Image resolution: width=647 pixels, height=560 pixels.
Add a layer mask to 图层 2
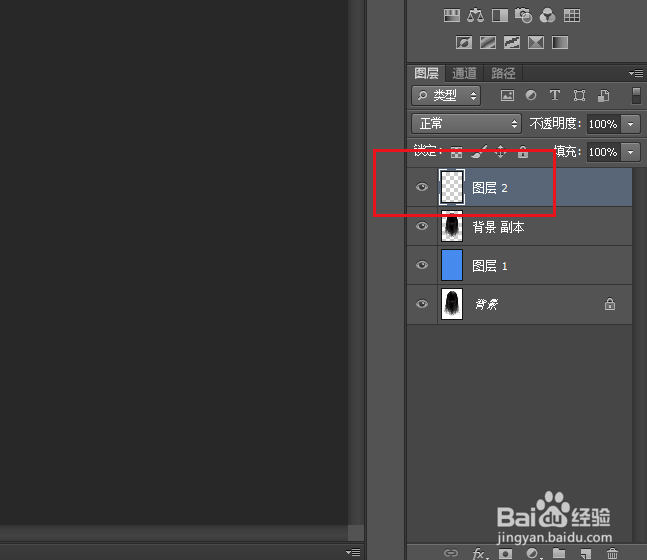505,553
